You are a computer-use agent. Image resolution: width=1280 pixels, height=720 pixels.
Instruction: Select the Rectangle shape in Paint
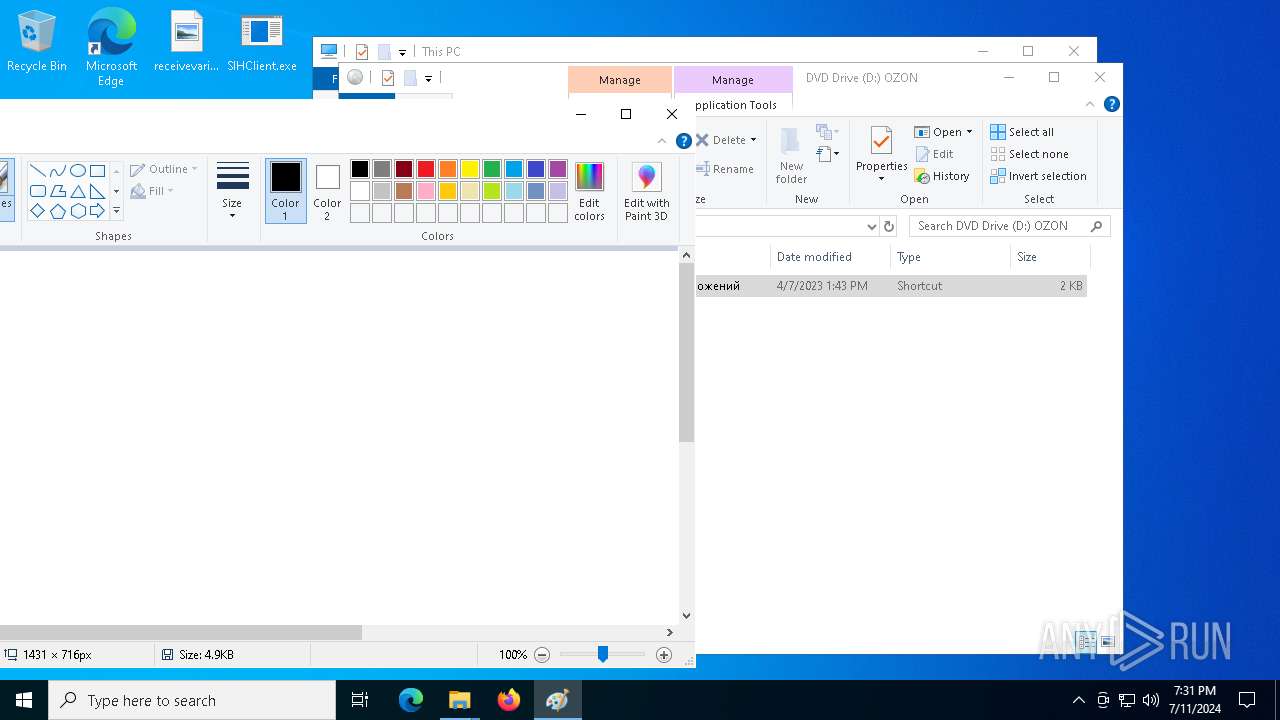coord(97,171)
